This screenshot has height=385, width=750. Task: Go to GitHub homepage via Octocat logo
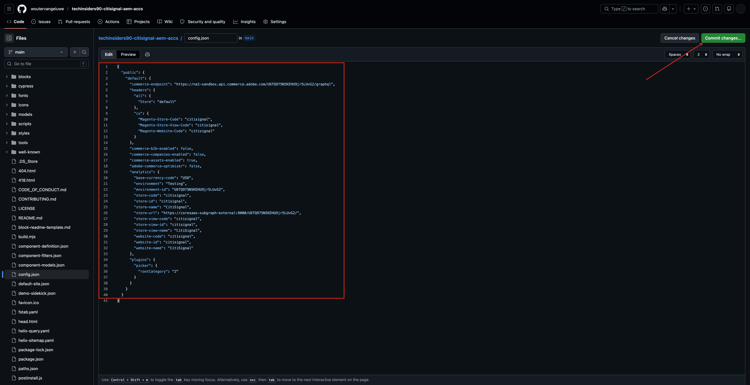[x=22, y=9]
